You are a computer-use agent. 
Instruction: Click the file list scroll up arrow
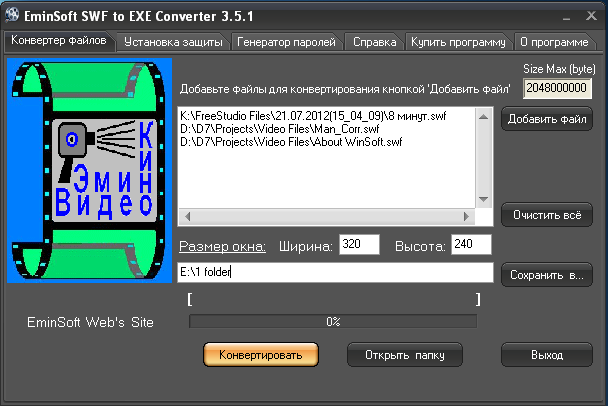click(x=484, y=116)
